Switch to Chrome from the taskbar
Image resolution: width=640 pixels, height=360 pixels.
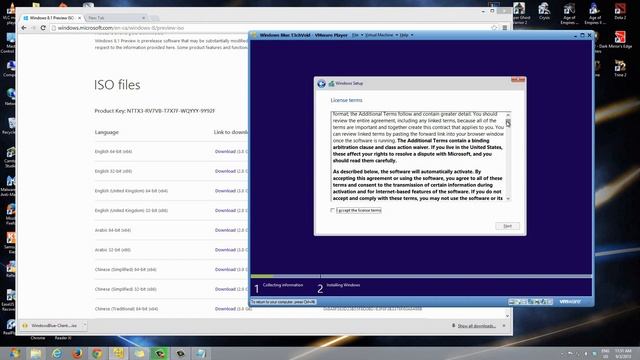pos(97,353)
